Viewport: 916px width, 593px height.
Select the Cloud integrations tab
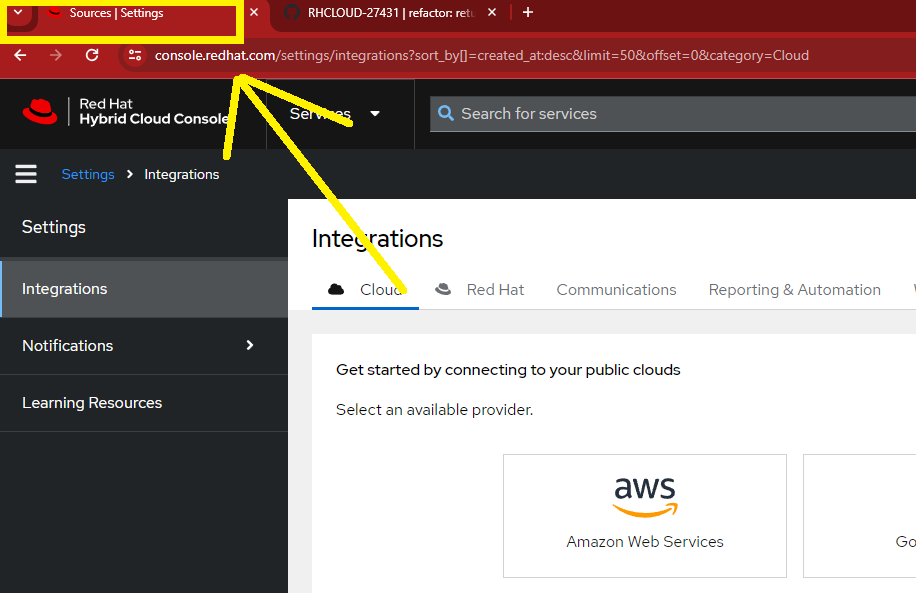click(366, 289)
